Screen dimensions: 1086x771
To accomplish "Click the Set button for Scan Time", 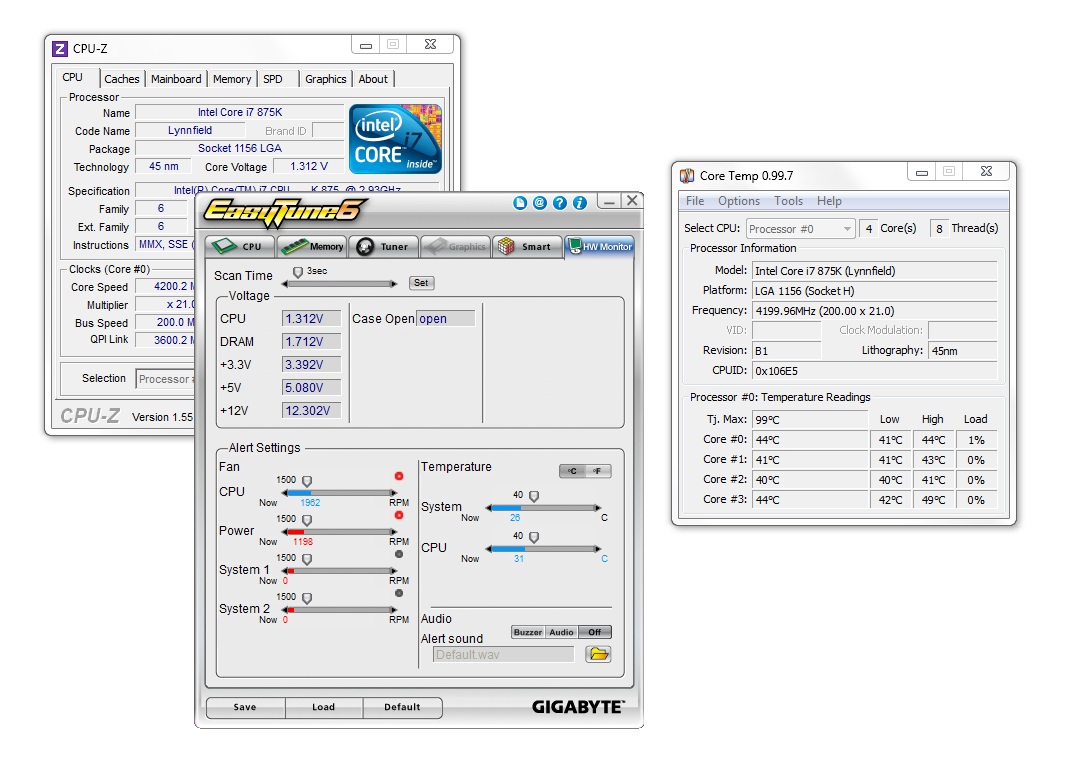I will tap(421, 283).
